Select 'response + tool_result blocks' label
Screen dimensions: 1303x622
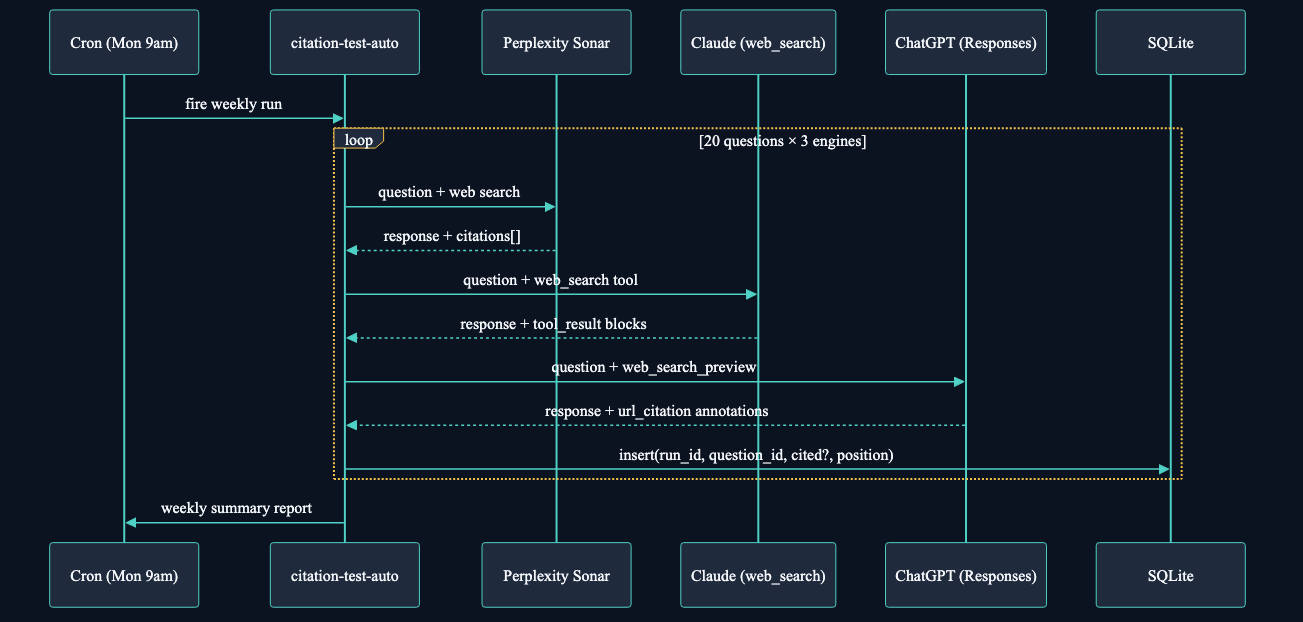[553, 324]
